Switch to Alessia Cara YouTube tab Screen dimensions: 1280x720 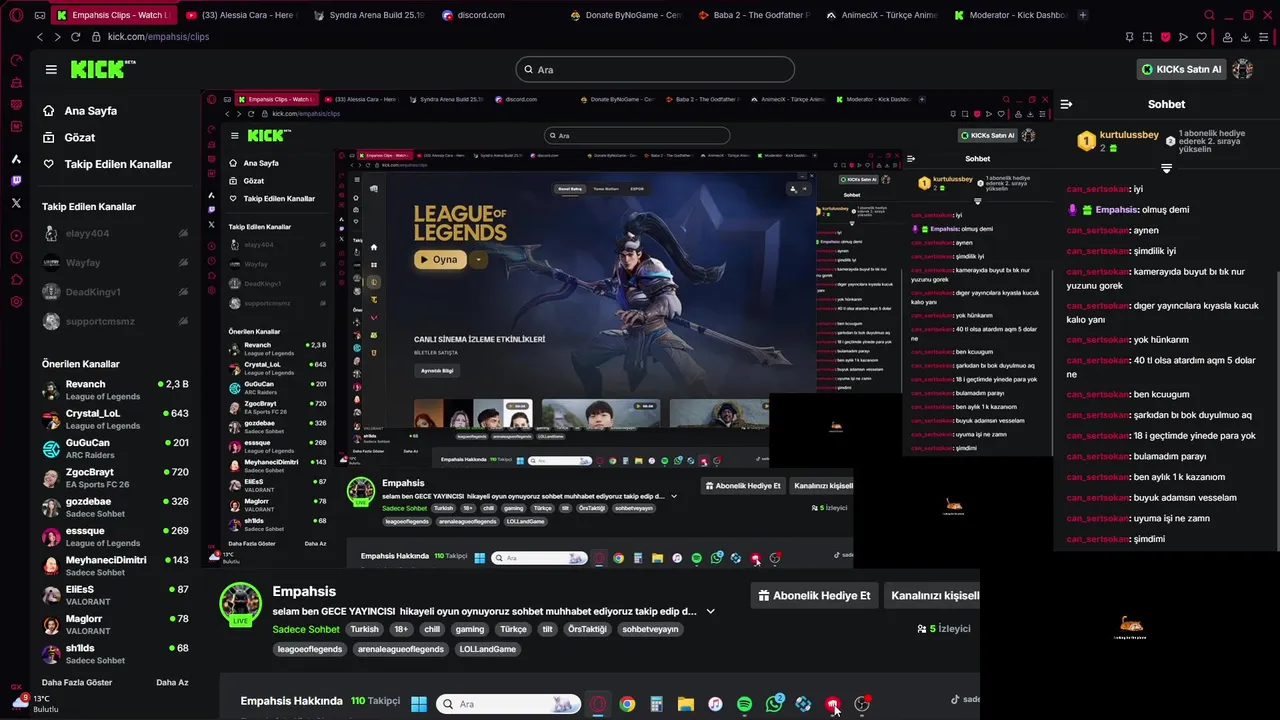[x=243, y=15]
